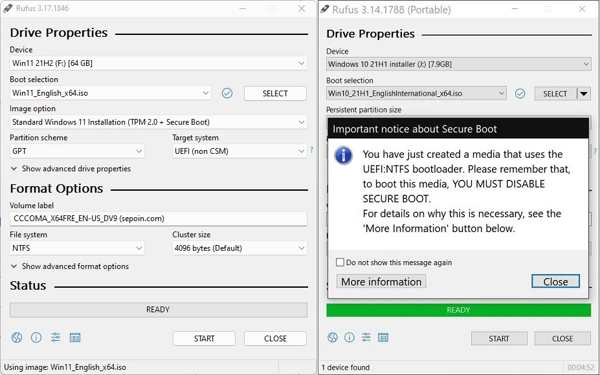The width and height of the screenshot is (600, 375).
Task: Expand Show advanced format options
Action: [70, 266]
